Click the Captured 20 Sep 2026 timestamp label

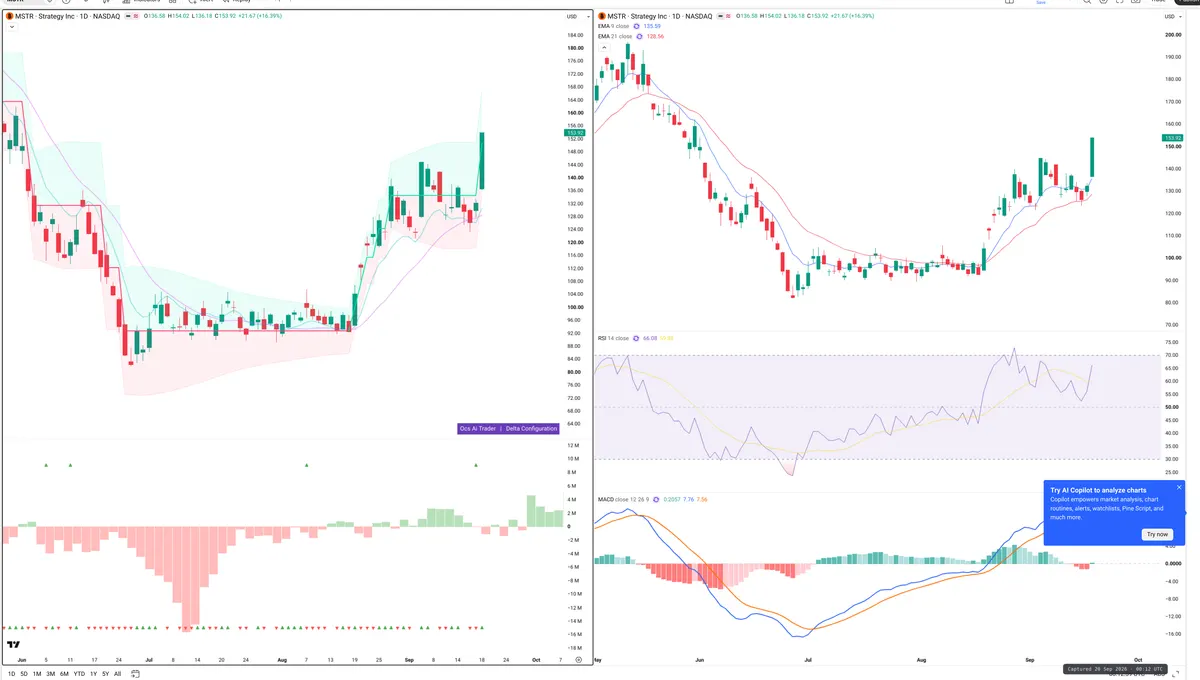pos(1115,668)
